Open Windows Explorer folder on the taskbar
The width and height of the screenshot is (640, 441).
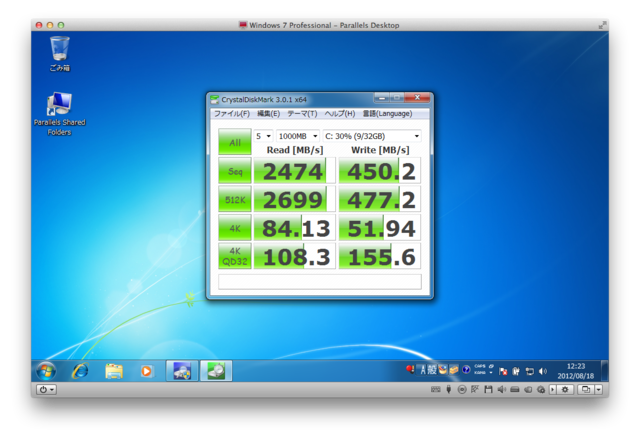[114, 371]
